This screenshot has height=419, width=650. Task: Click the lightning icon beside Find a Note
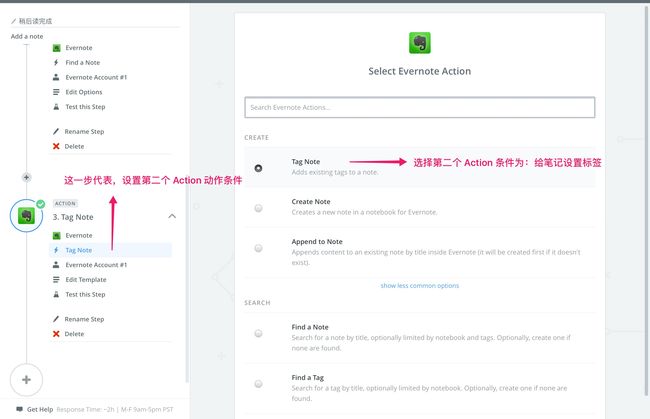(56, 63)
